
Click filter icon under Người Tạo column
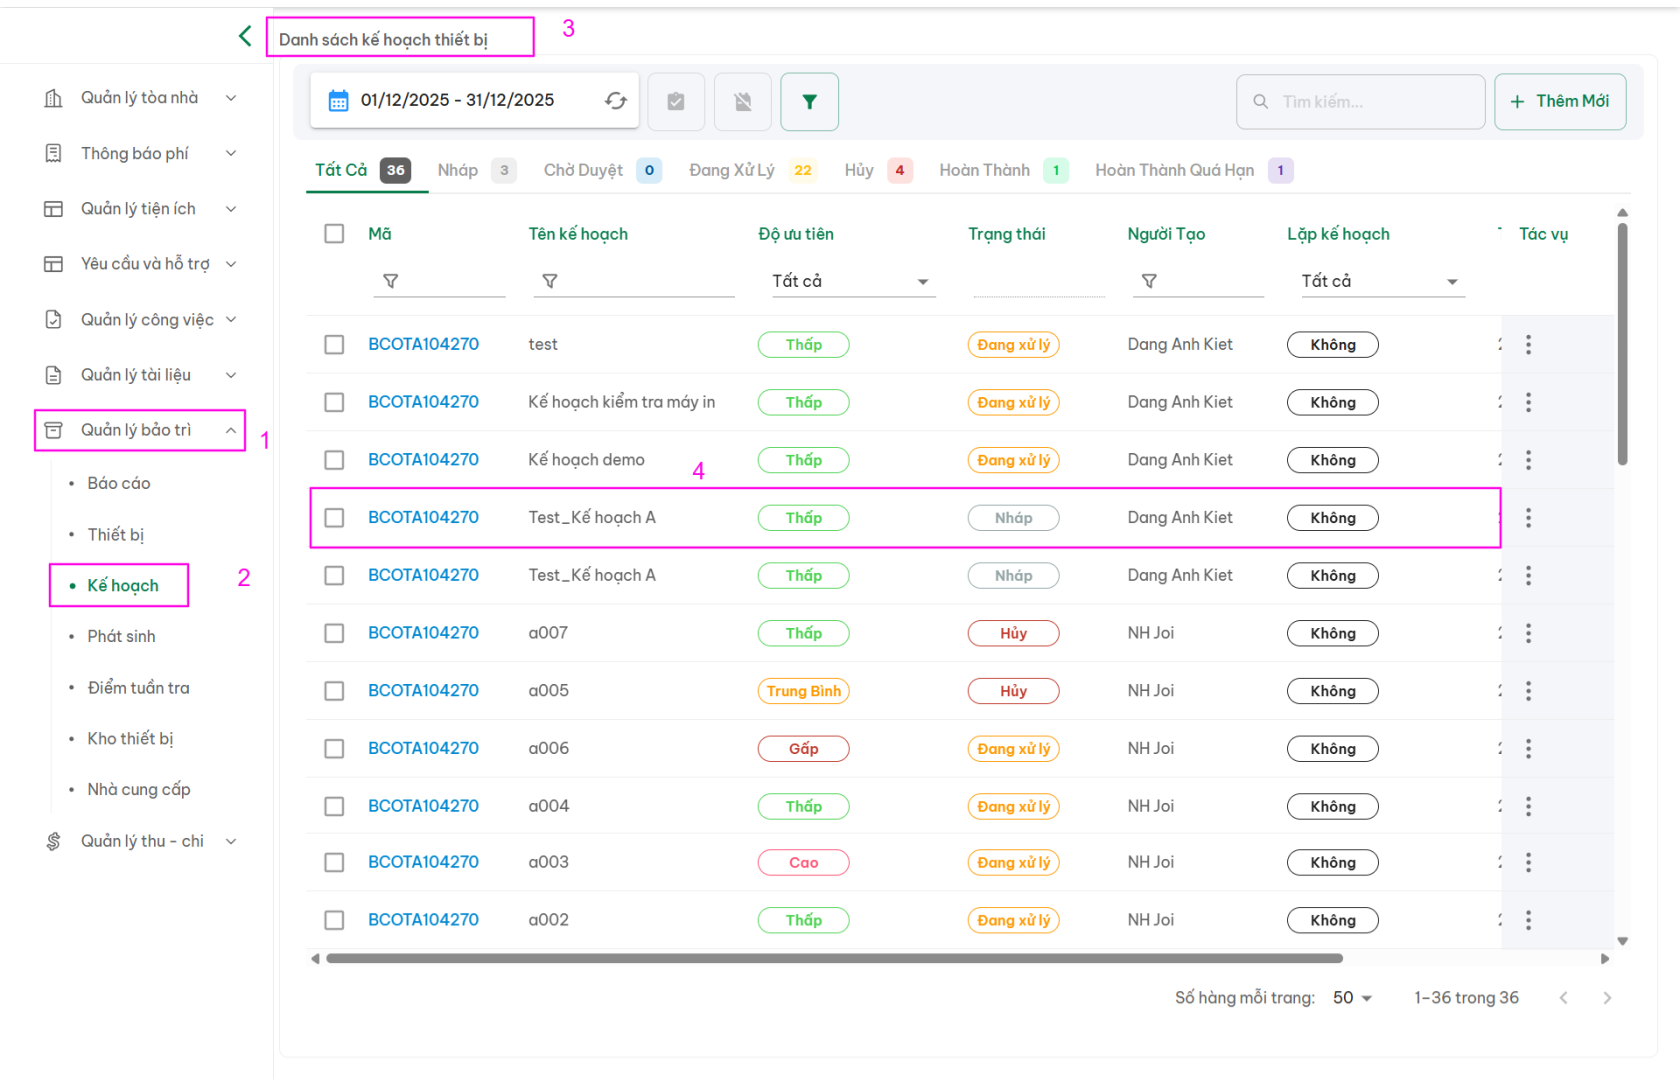point(1149,282)
